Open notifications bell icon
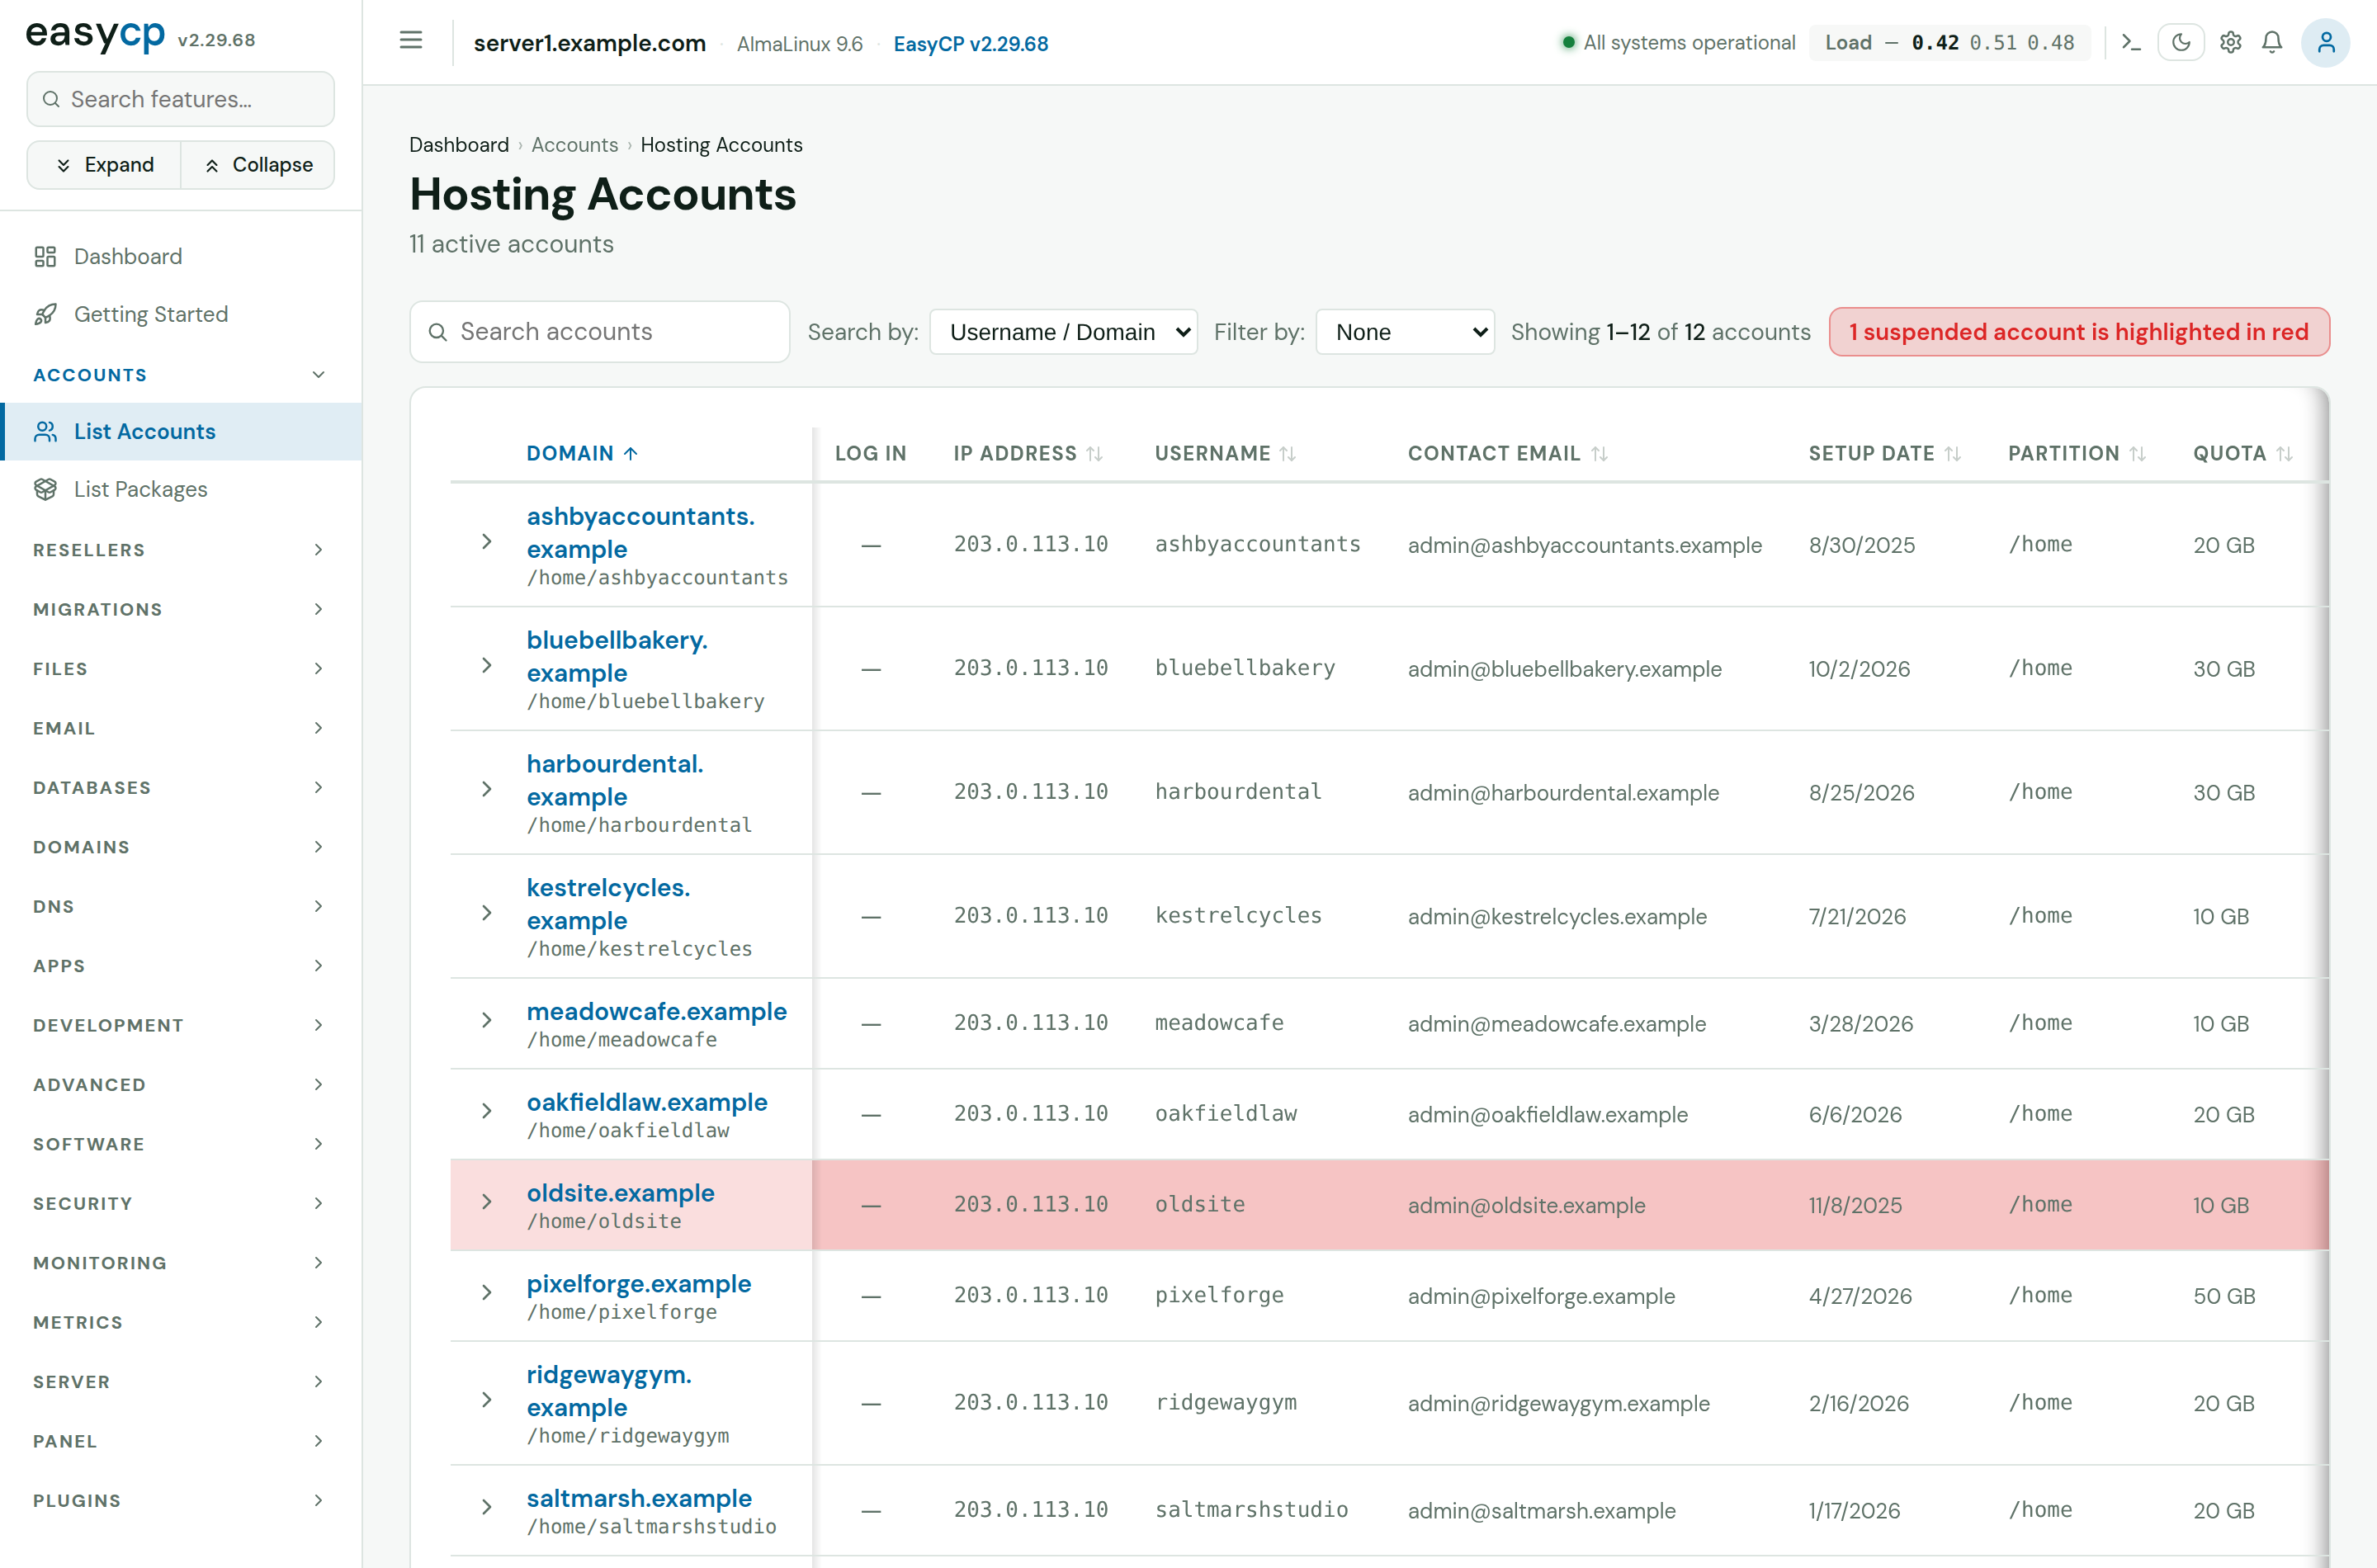This screenshot has width=2377, height=1568. tap(2272, 42)
